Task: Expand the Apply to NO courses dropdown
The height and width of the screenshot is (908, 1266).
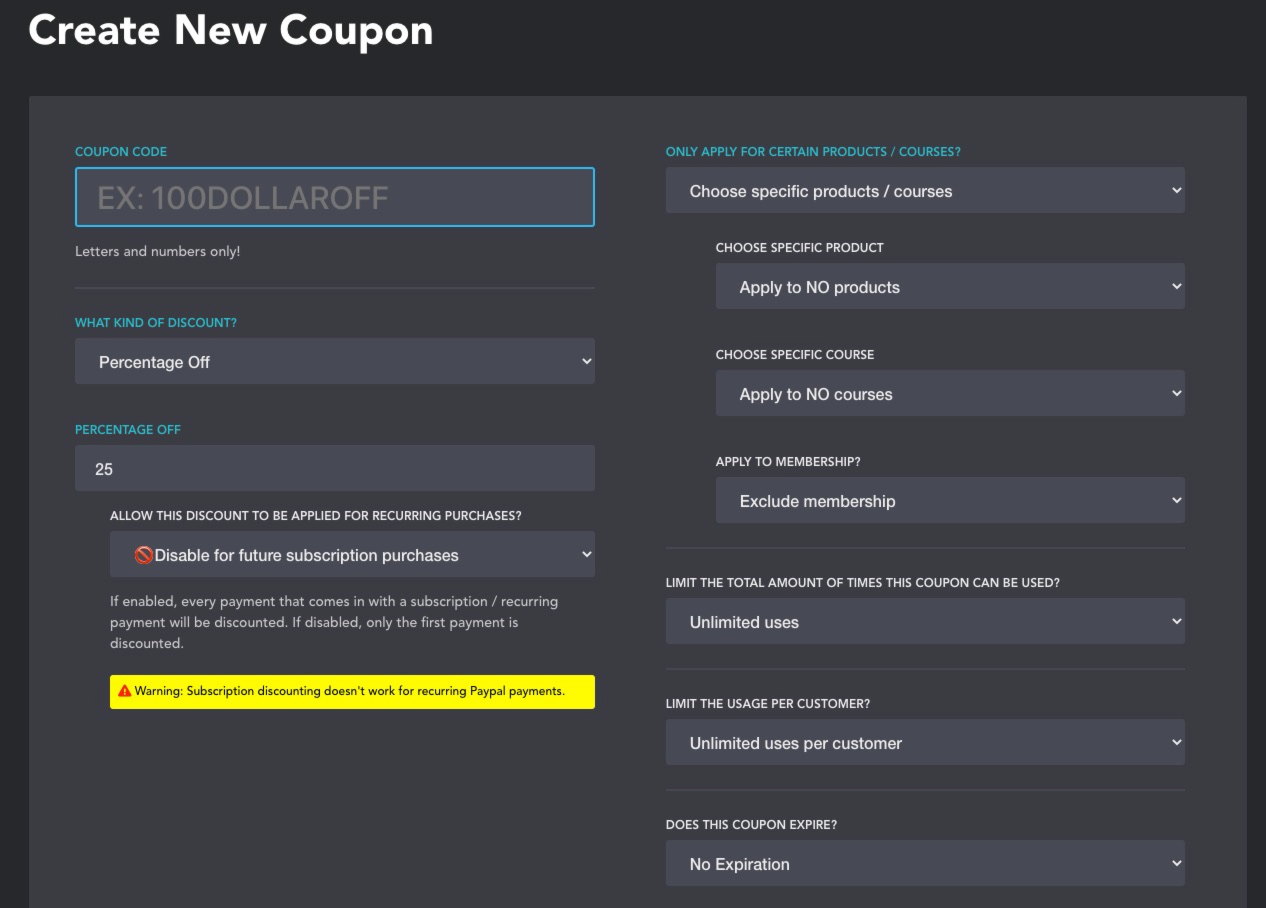Action: tap(950, 394)
